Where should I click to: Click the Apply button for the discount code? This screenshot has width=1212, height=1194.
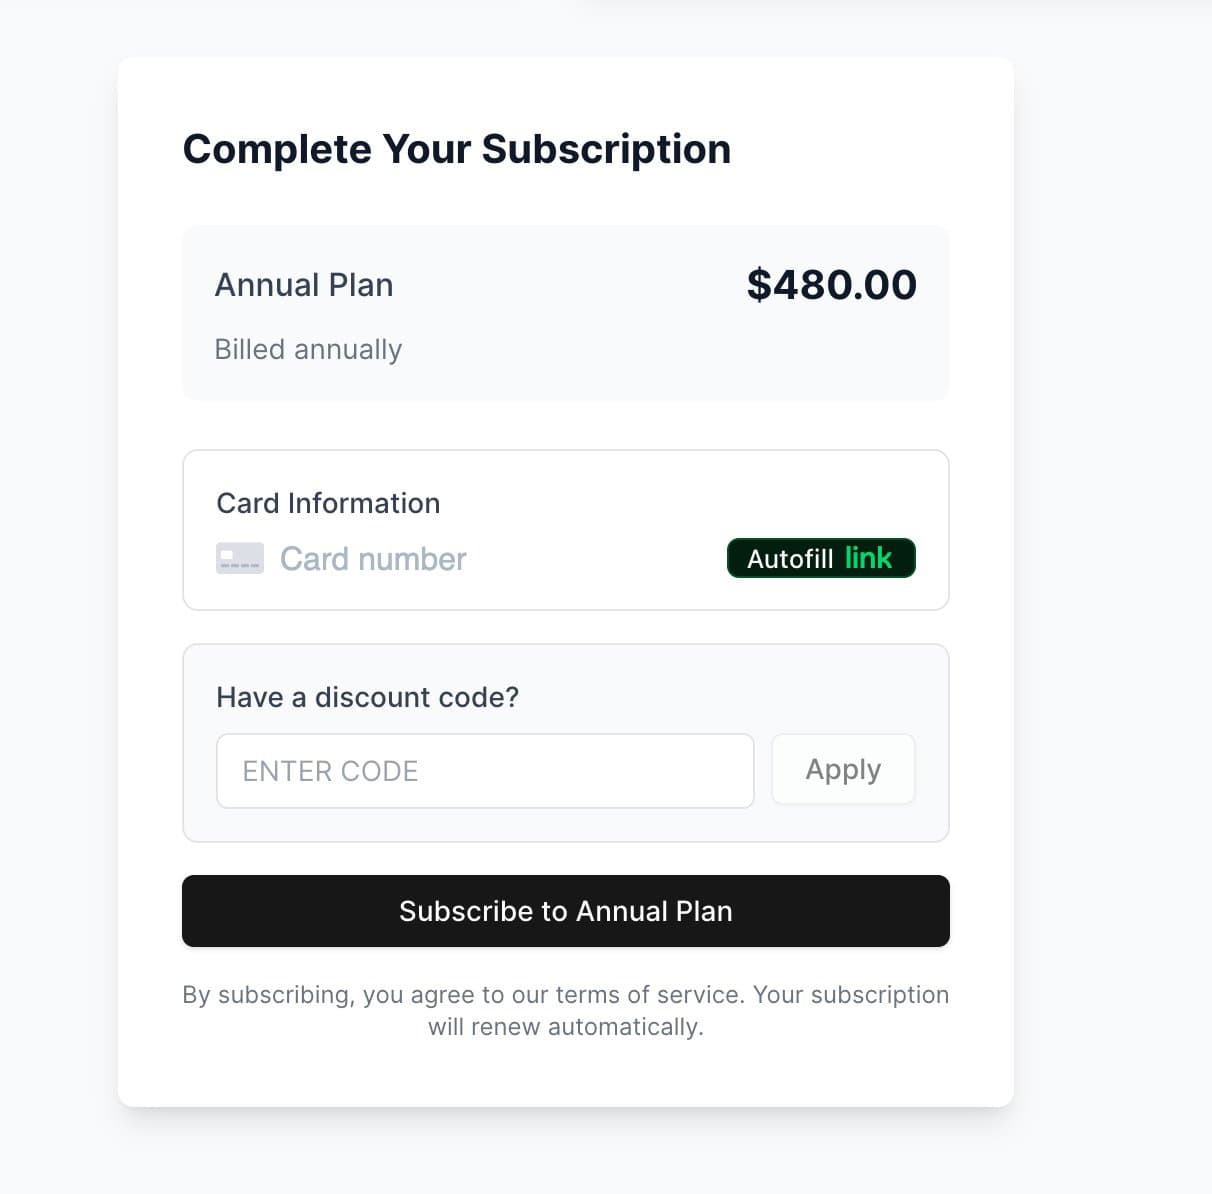[x=843, y=769]
